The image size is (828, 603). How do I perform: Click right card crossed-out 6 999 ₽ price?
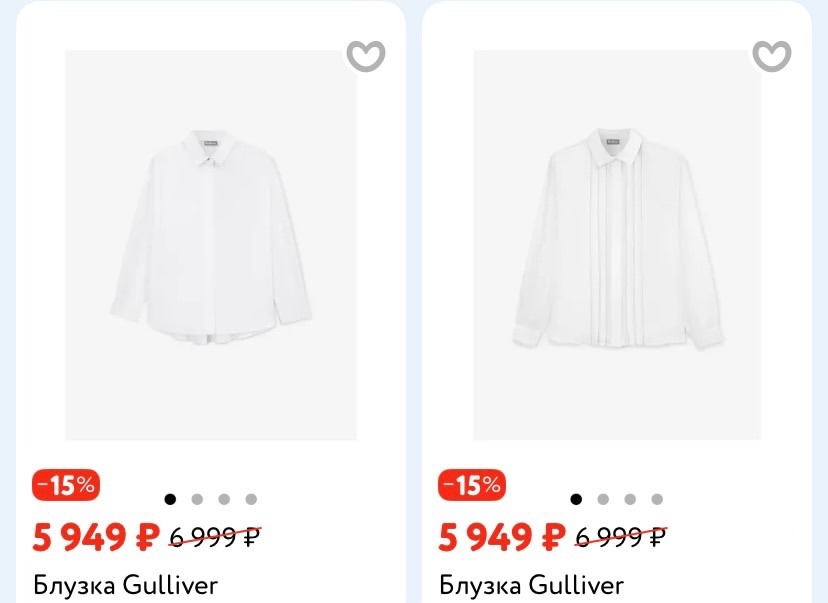[621, 538]
